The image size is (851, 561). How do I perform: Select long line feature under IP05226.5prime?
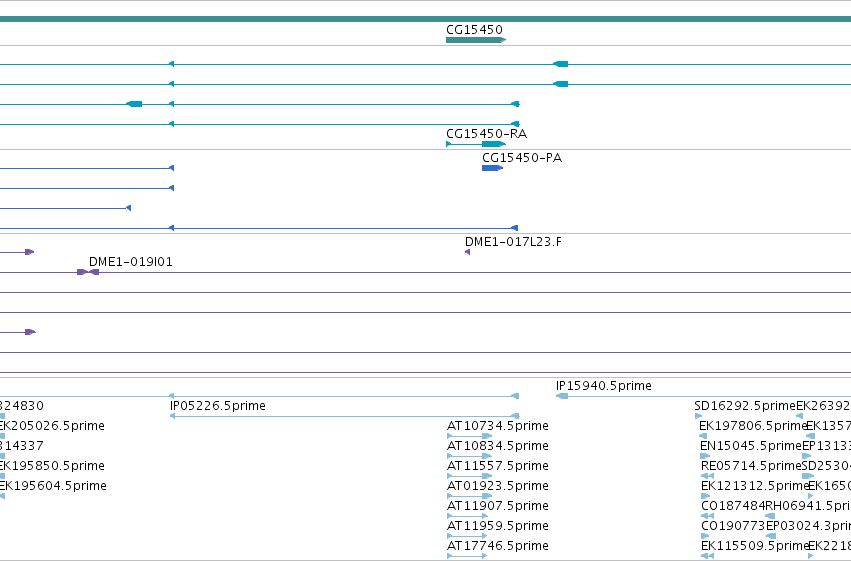coord(344,416)
